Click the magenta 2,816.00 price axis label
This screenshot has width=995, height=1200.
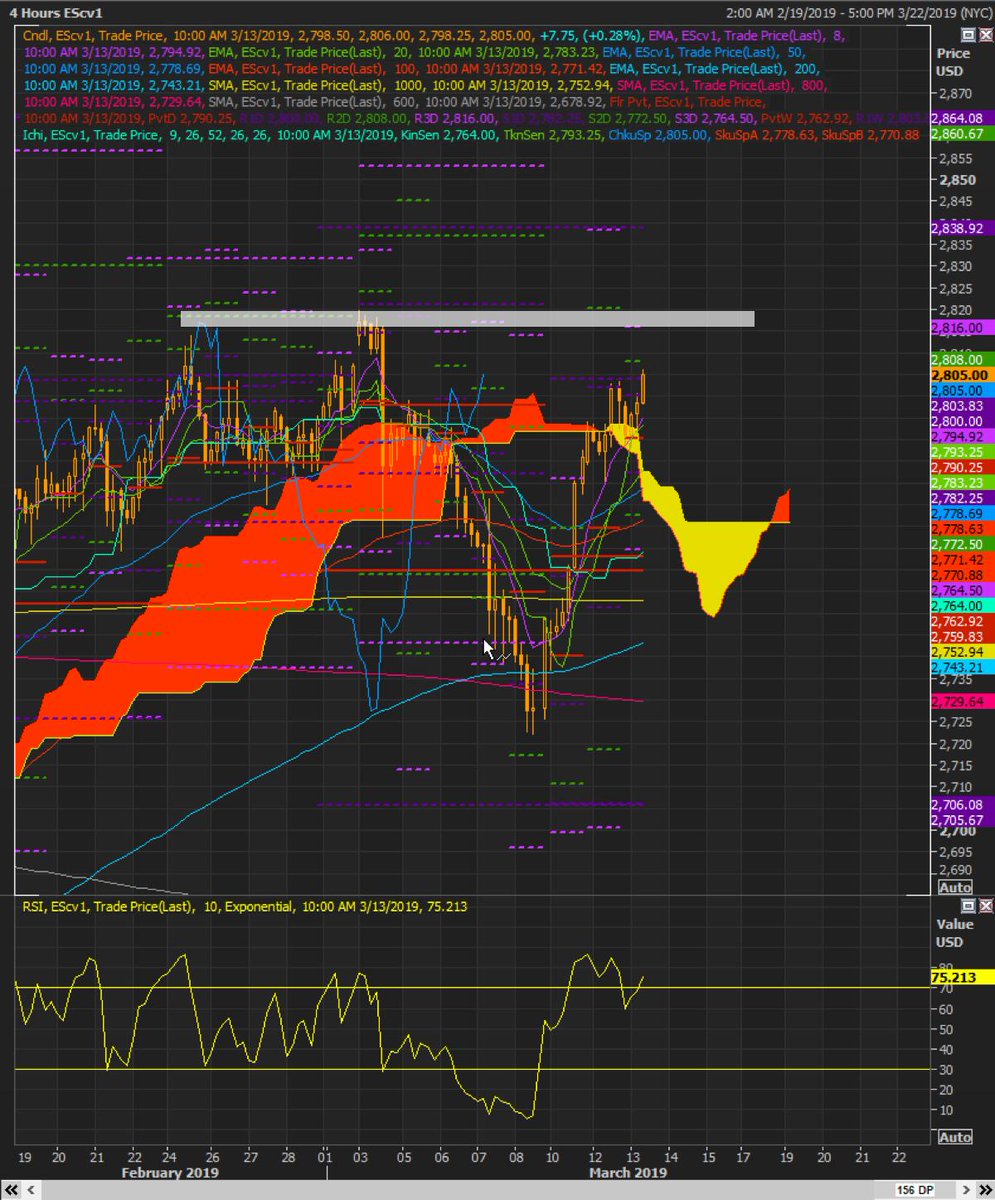pyautogui.click(x=961, y=327)
